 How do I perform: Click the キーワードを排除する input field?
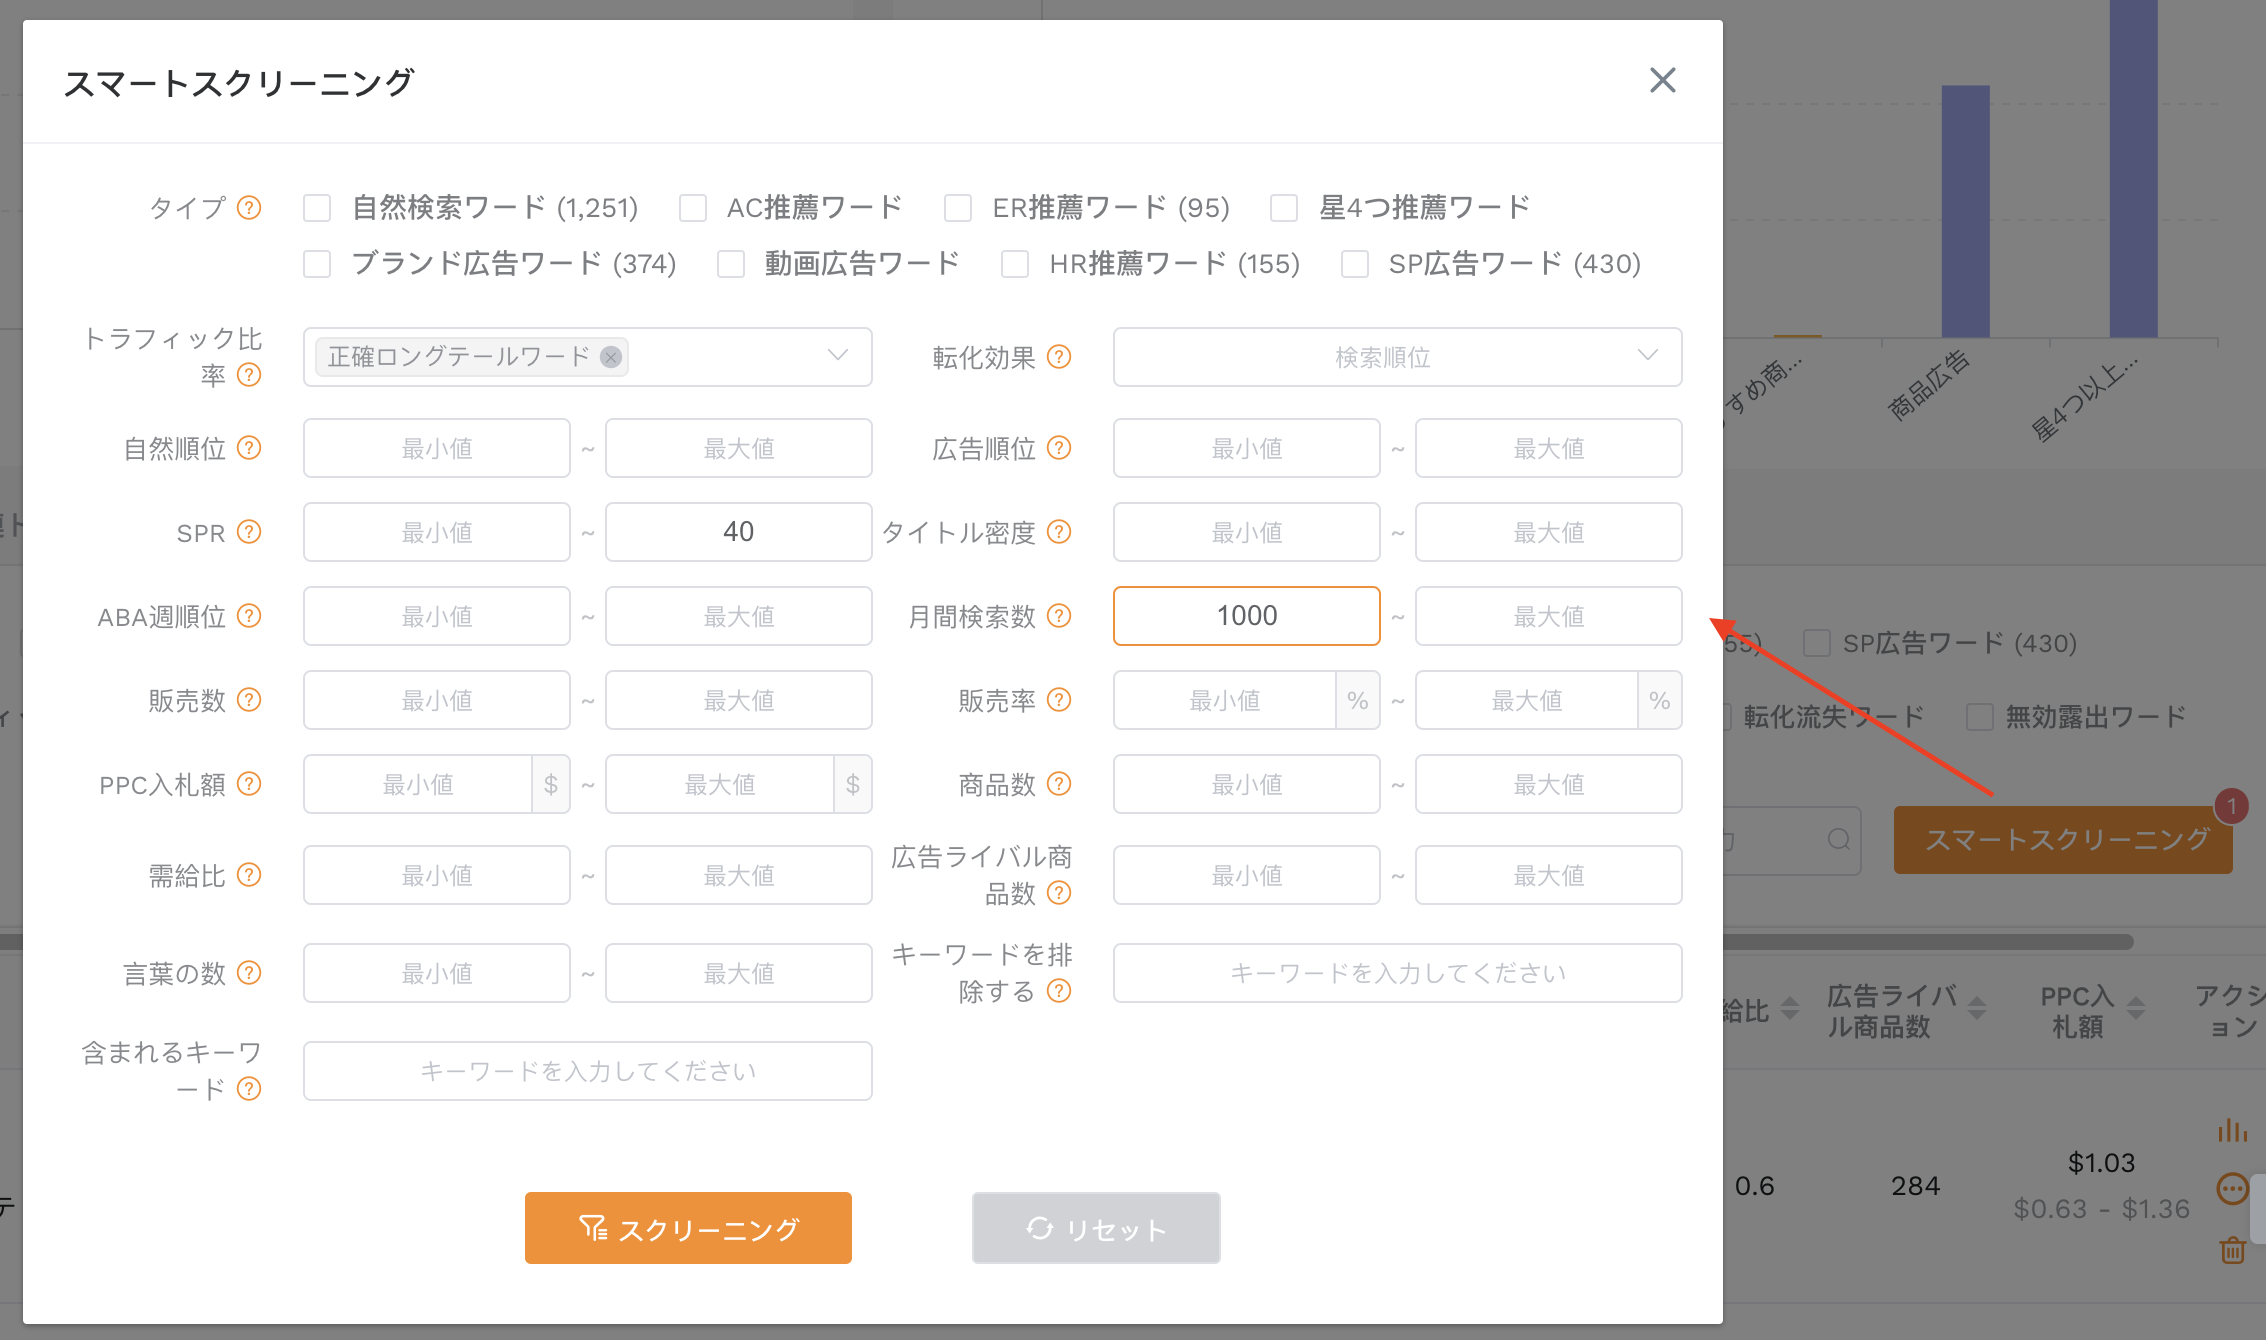pyautogui.click(x=1397, y=973)
